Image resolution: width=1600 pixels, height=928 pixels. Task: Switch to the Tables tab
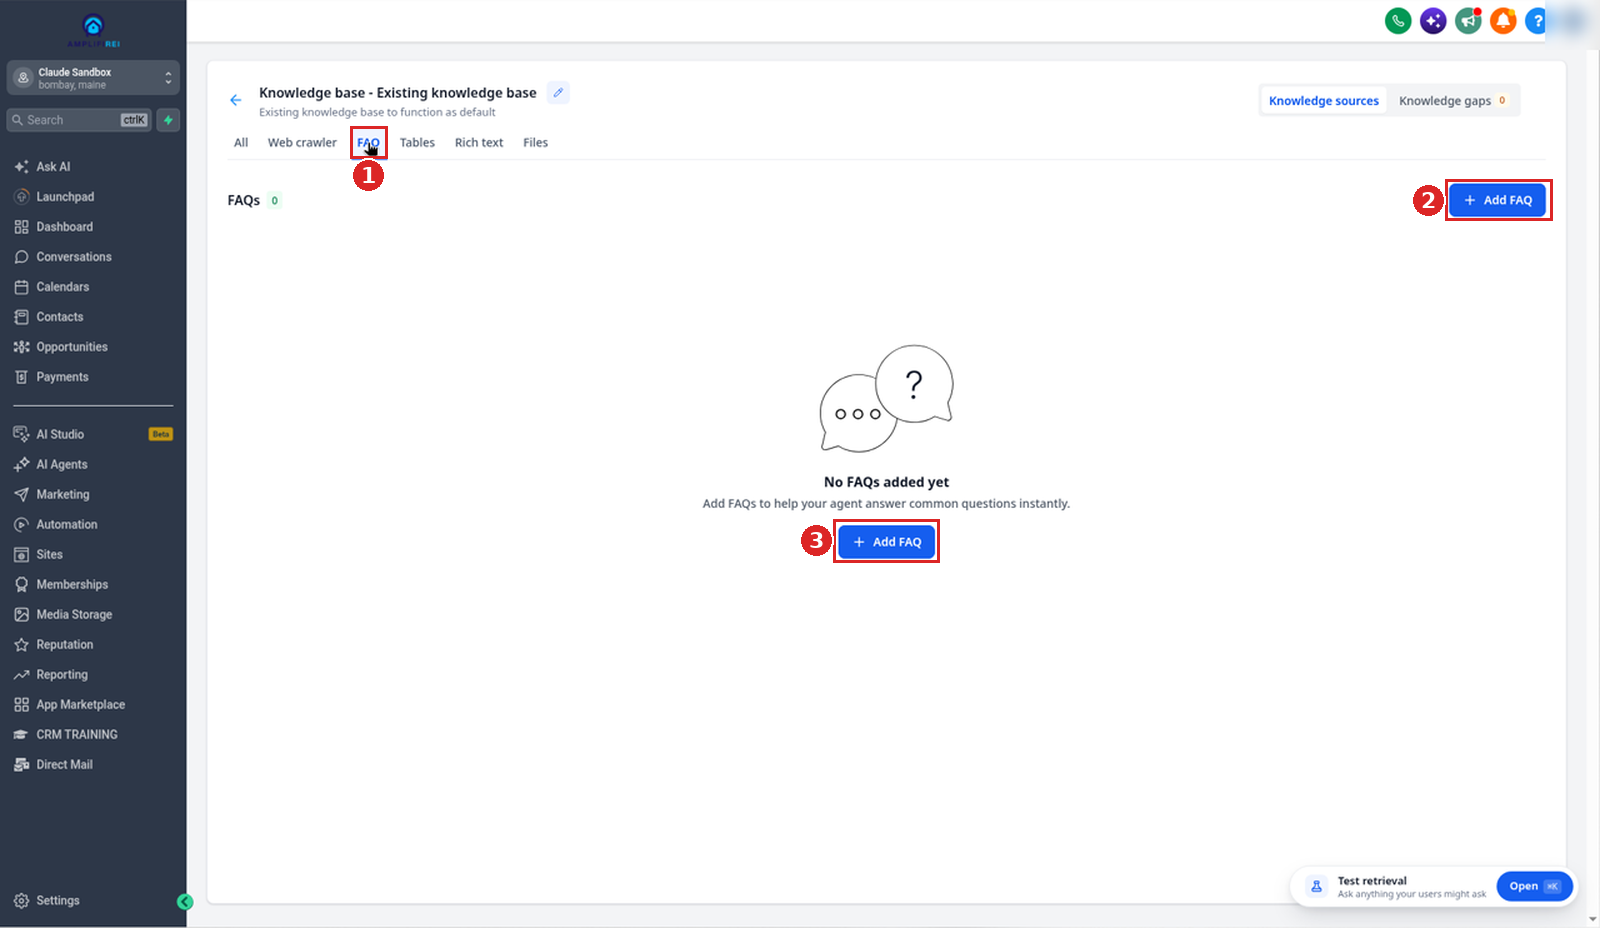coord(417,143)
